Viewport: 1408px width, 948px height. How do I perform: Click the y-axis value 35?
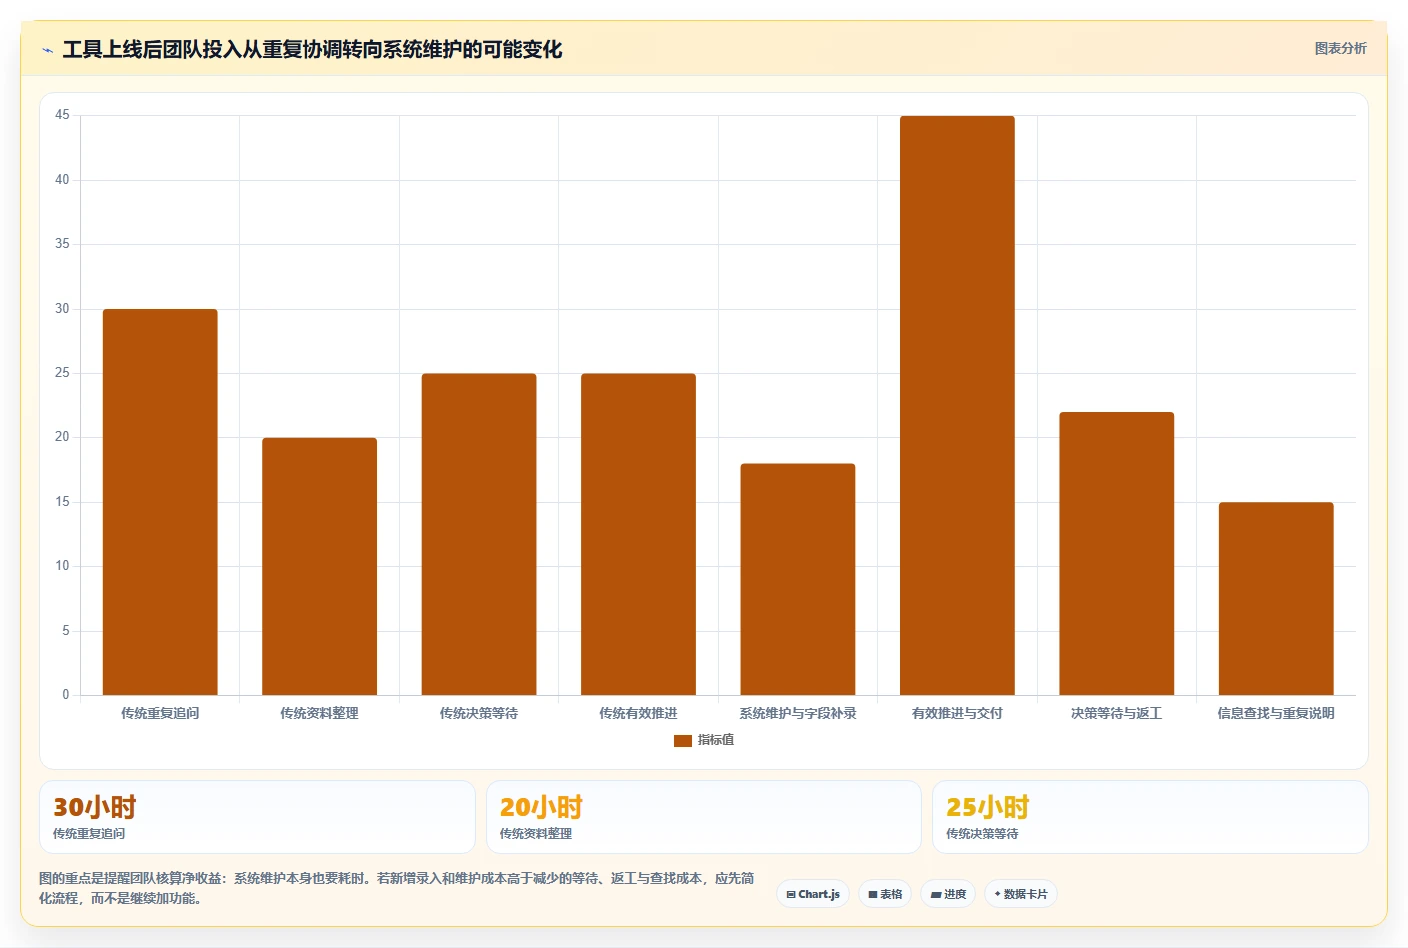tap(62, 244)
